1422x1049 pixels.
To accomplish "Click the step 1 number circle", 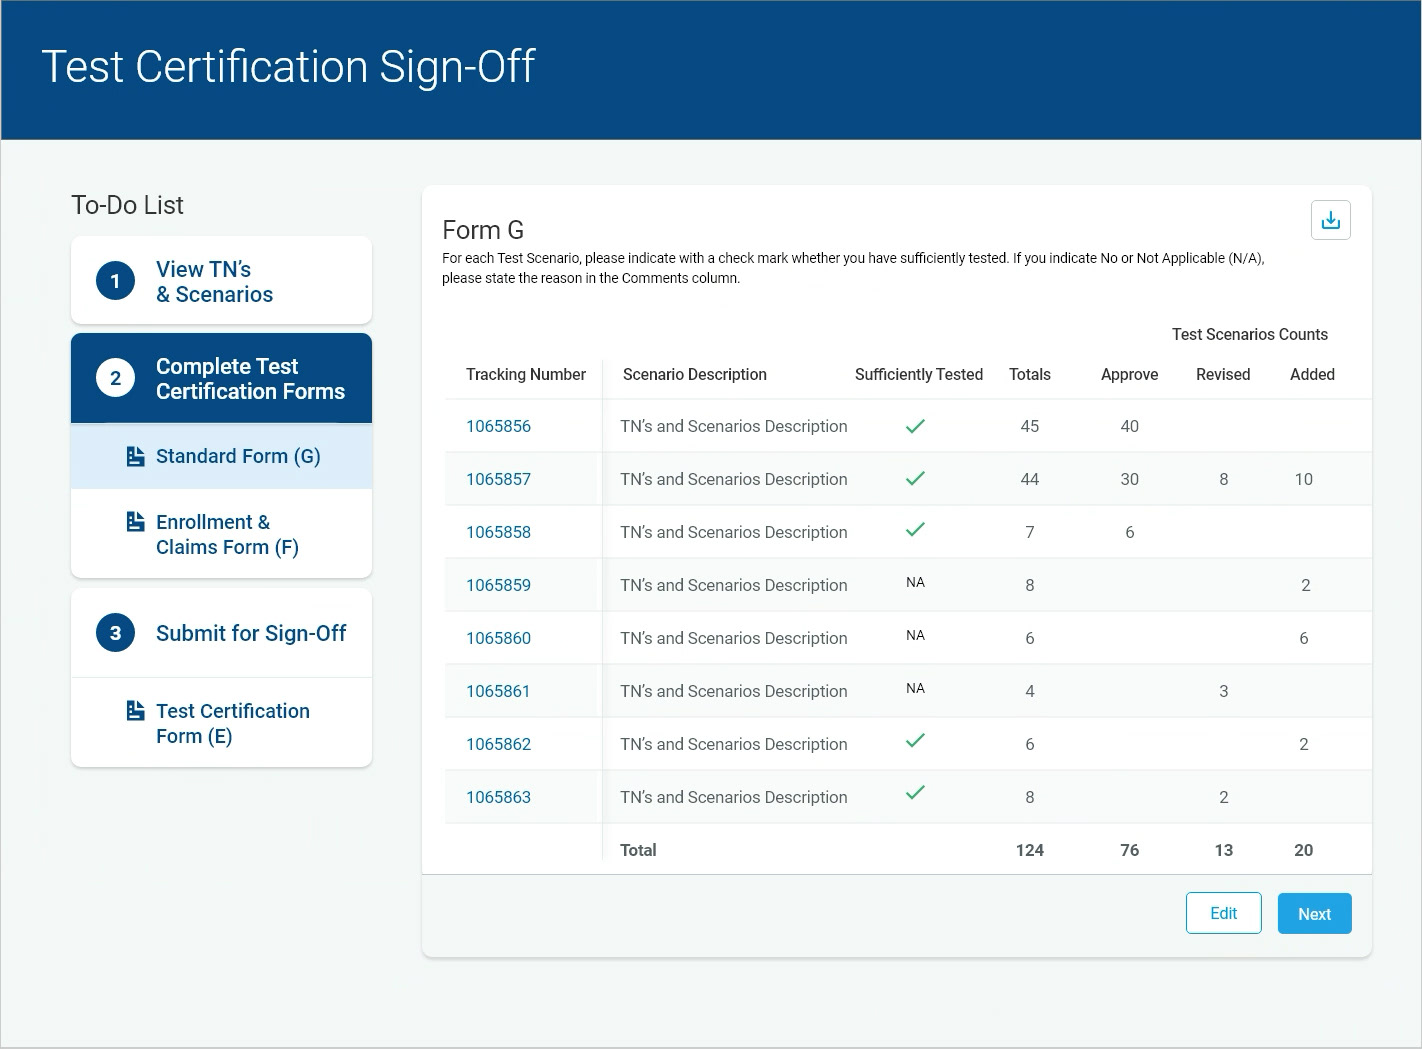I will click(115, 281).
